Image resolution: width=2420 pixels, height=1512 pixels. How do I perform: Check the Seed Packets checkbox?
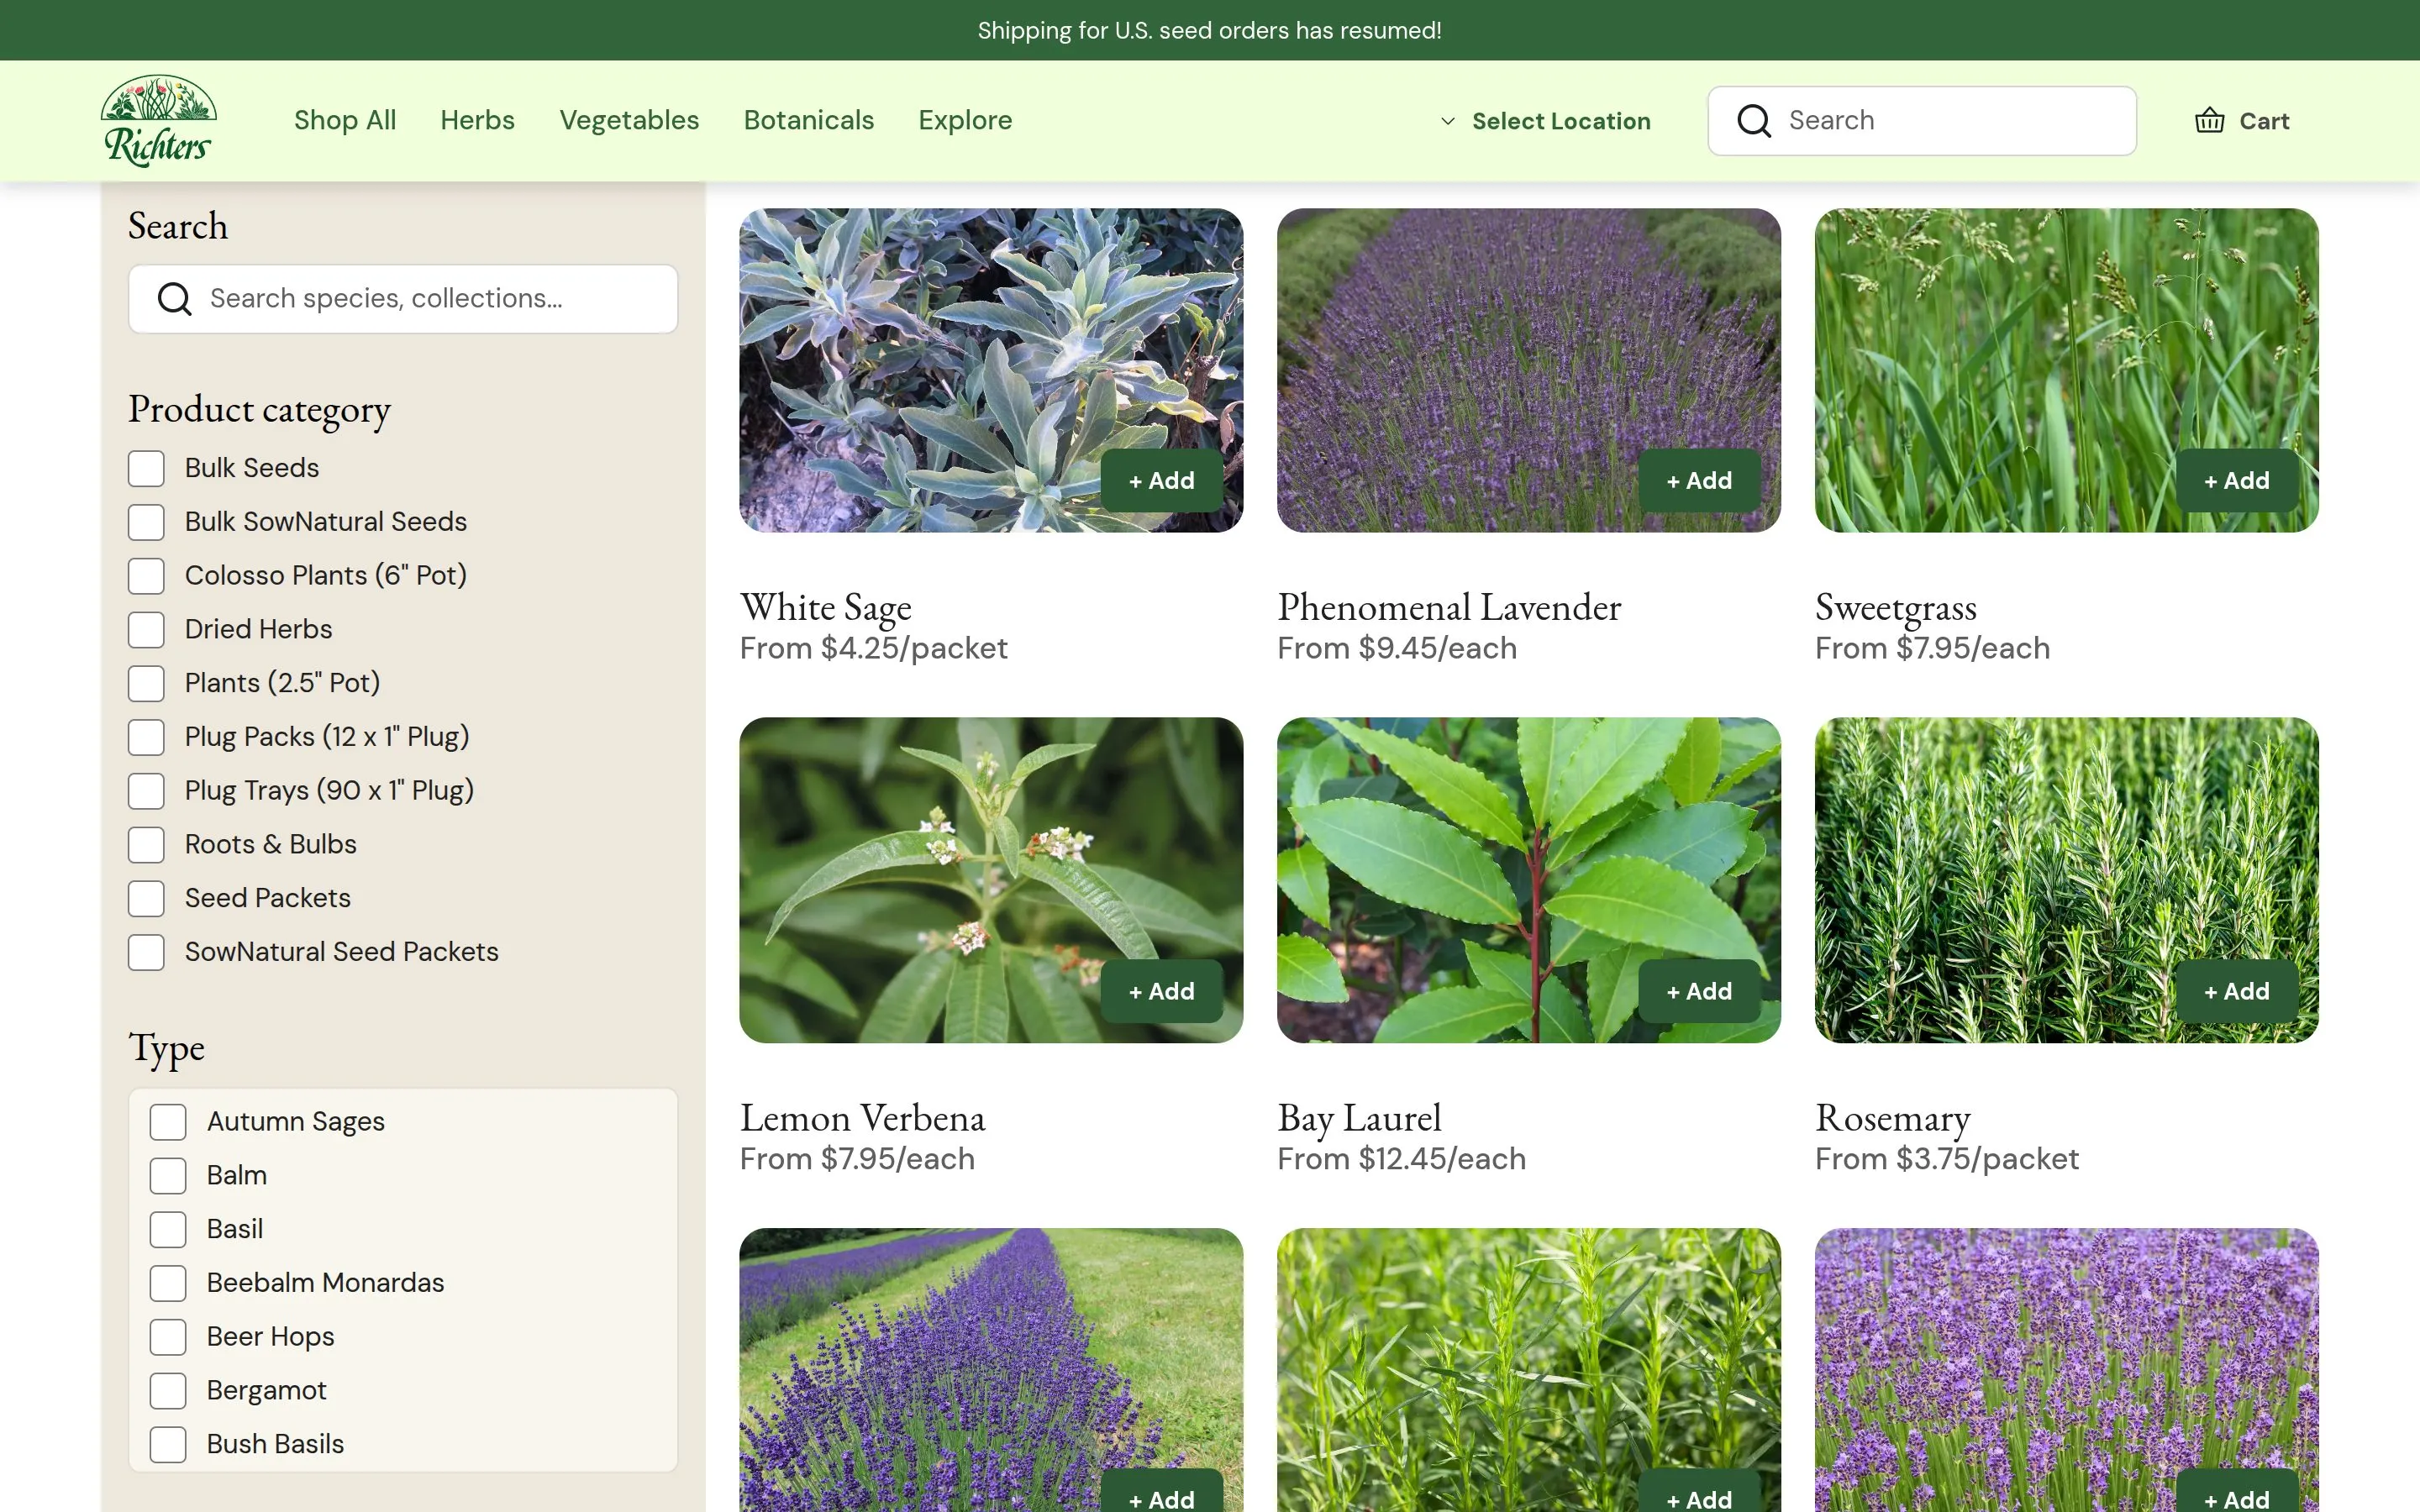pyautogui.click(x=146, y=899)
